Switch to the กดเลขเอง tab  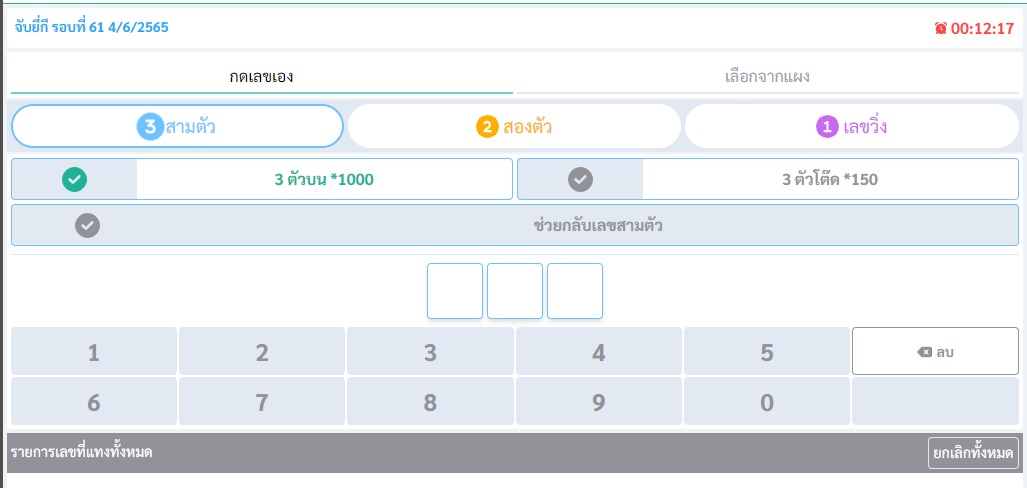(x=261, y=77)
